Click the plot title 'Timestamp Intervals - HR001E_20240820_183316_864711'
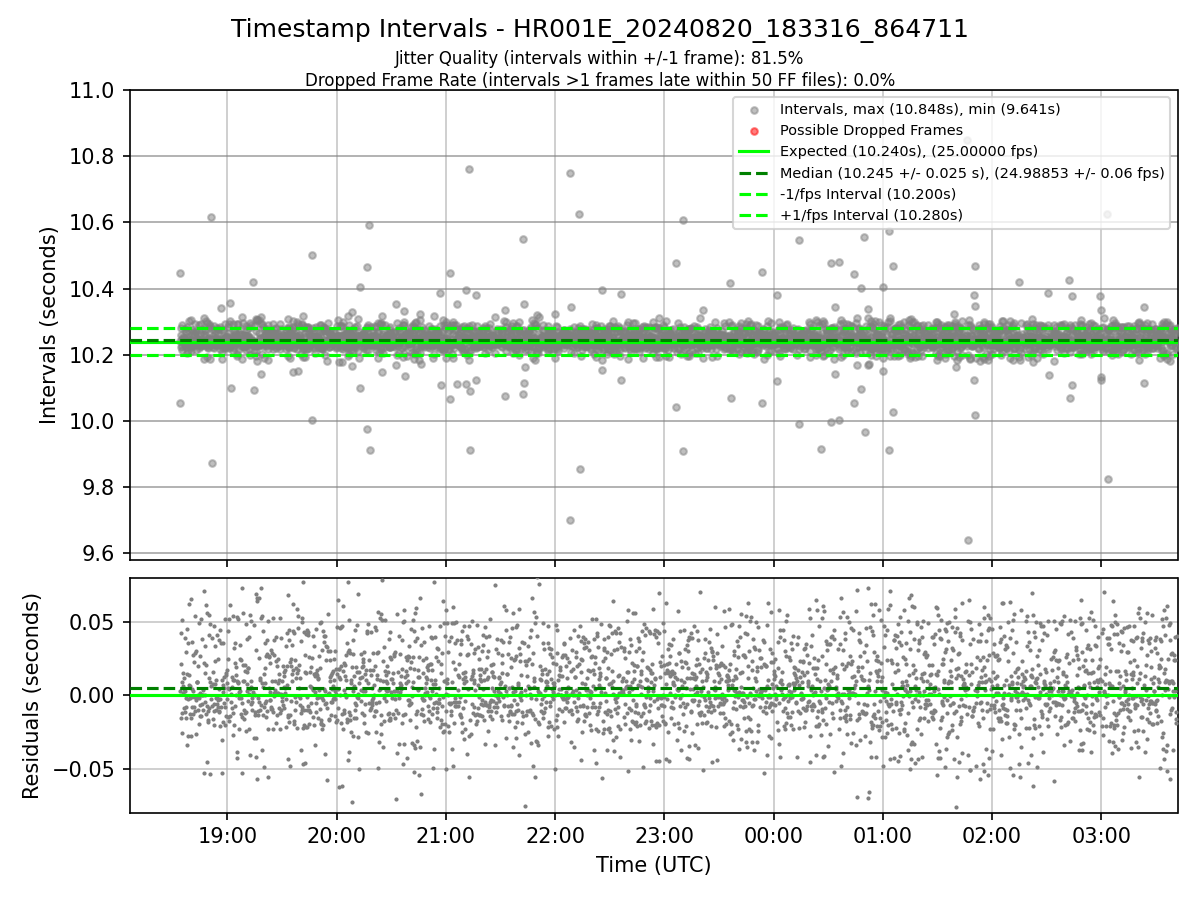The image size is (1200, 900). pyautogui.click(x=599, y=29)
